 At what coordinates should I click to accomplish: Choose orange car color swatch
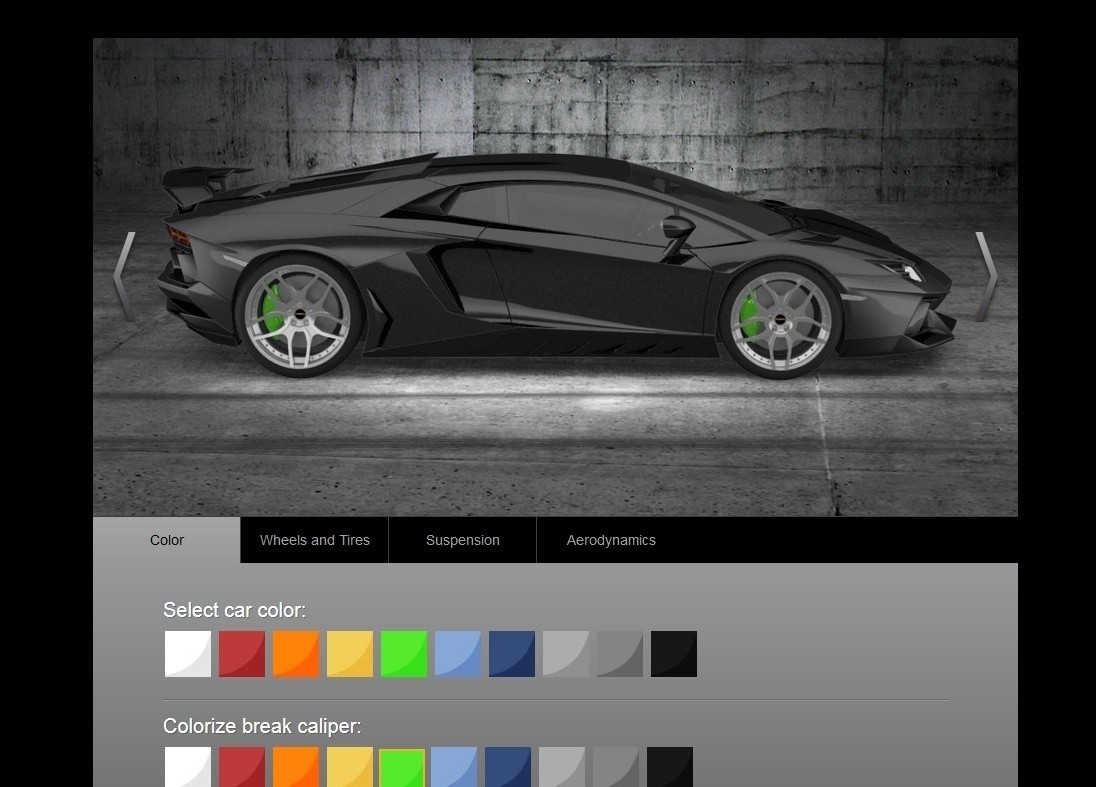tap(296, 654)
